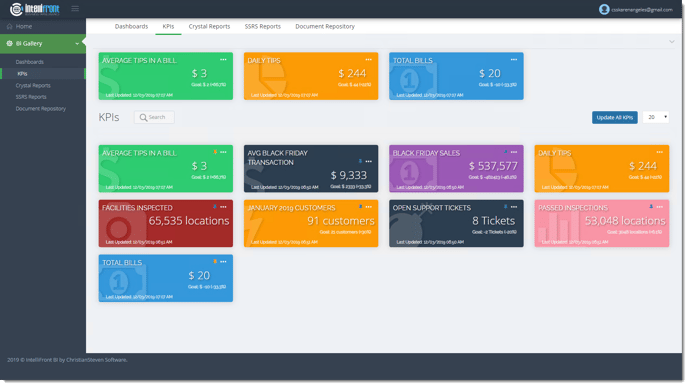This screenshot has width=688, height=386.
Task: Open three-dot menu on Passed Inspections card
Action: click(659, 207)
